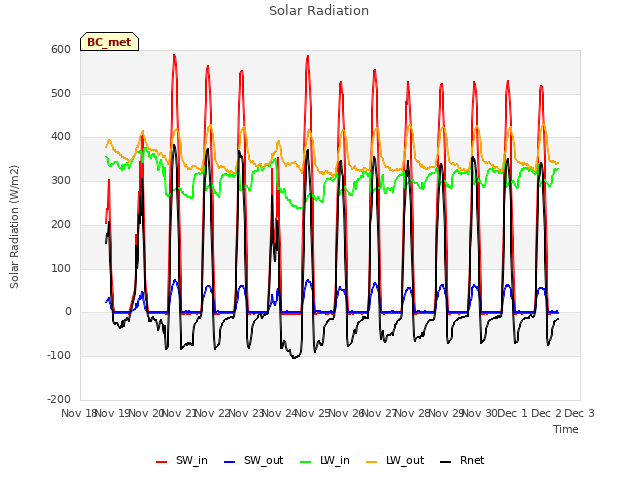
Task: Click the -200 y-axis tick label
Action: tap(59, 399)
